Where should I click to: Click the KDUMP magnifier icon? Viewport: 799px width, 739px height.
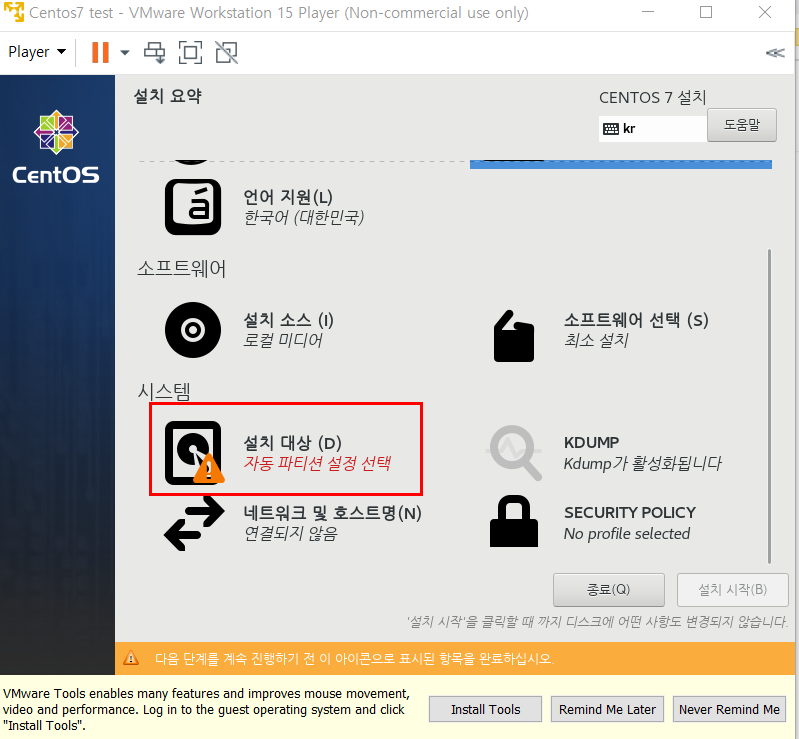point(515,453)
